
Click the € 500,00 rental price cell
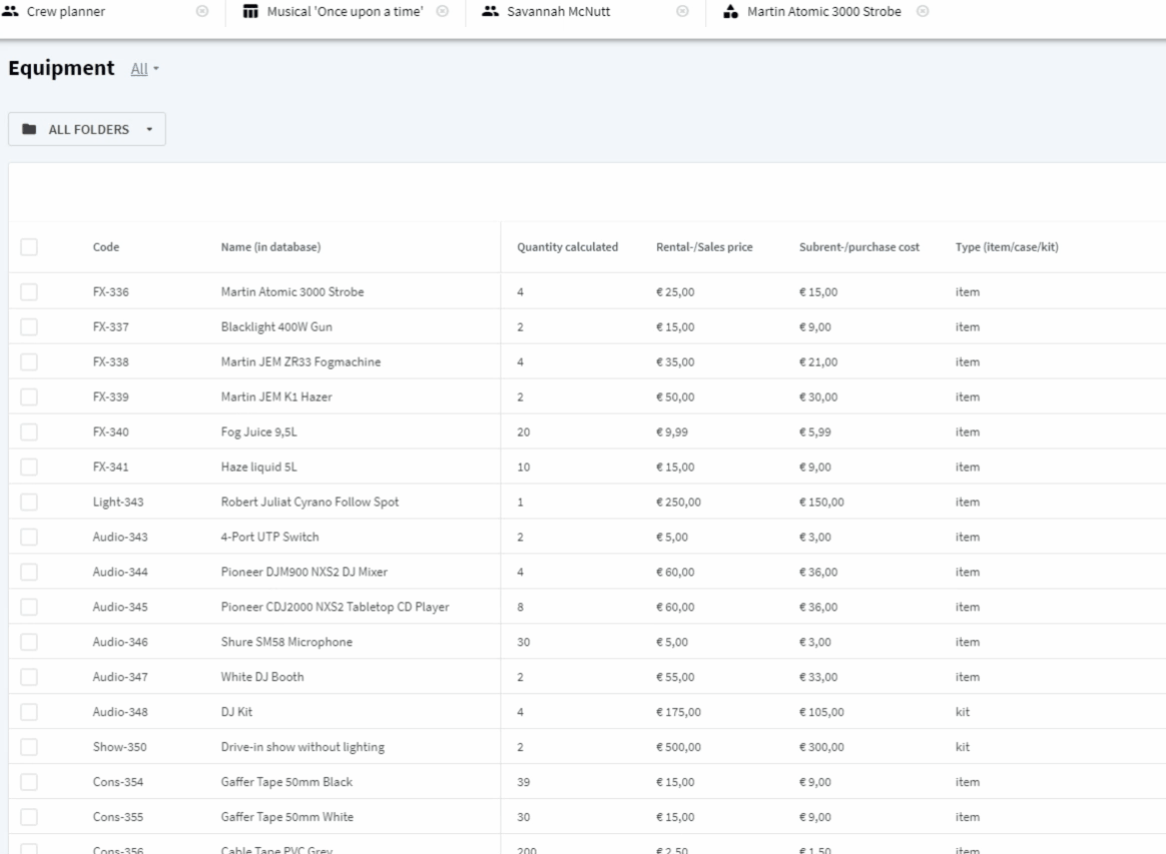pyautogui.click(x=678, y=746)
